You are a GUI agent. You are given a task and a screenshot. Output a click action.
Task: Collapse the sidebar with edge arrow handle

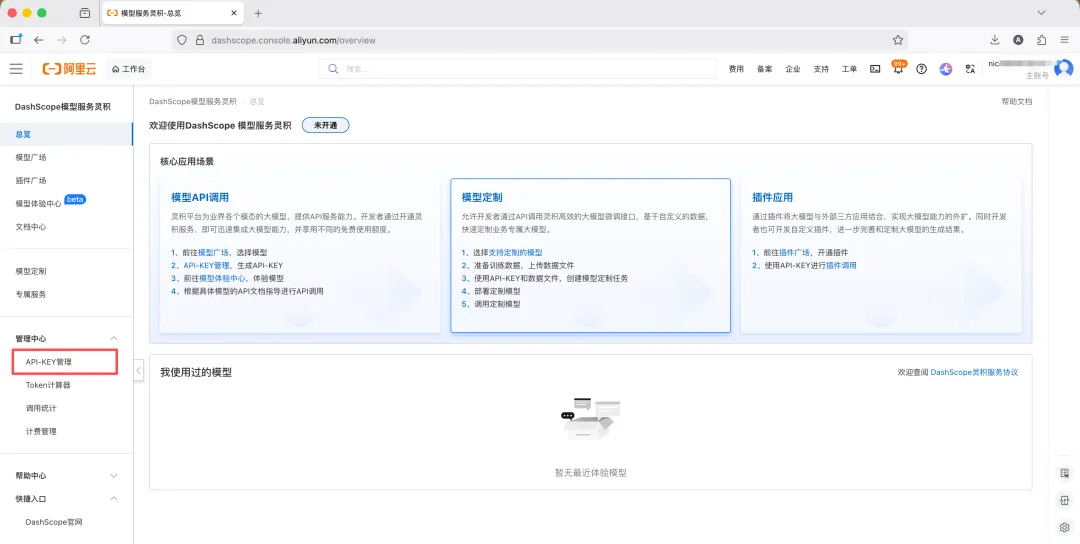(138, 370)
